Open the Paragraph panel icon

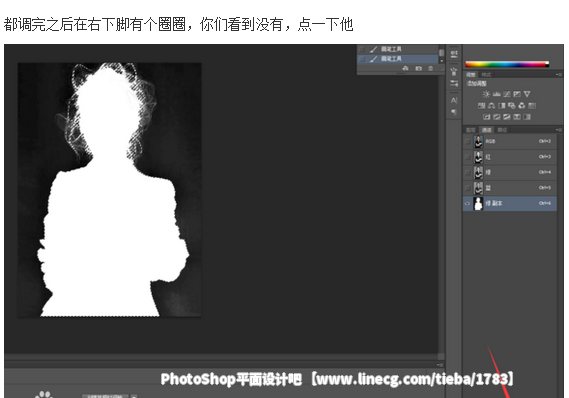tap(454, 112)
